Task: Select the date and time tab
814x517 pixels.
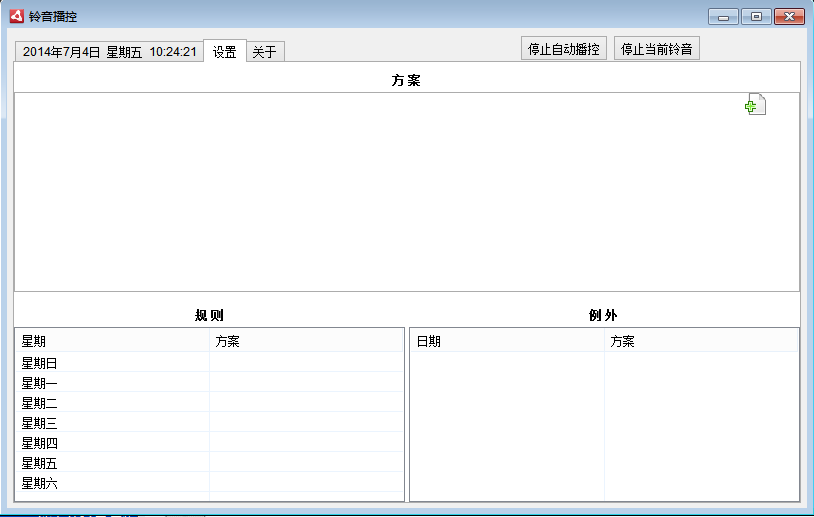Action: (109, 51)
